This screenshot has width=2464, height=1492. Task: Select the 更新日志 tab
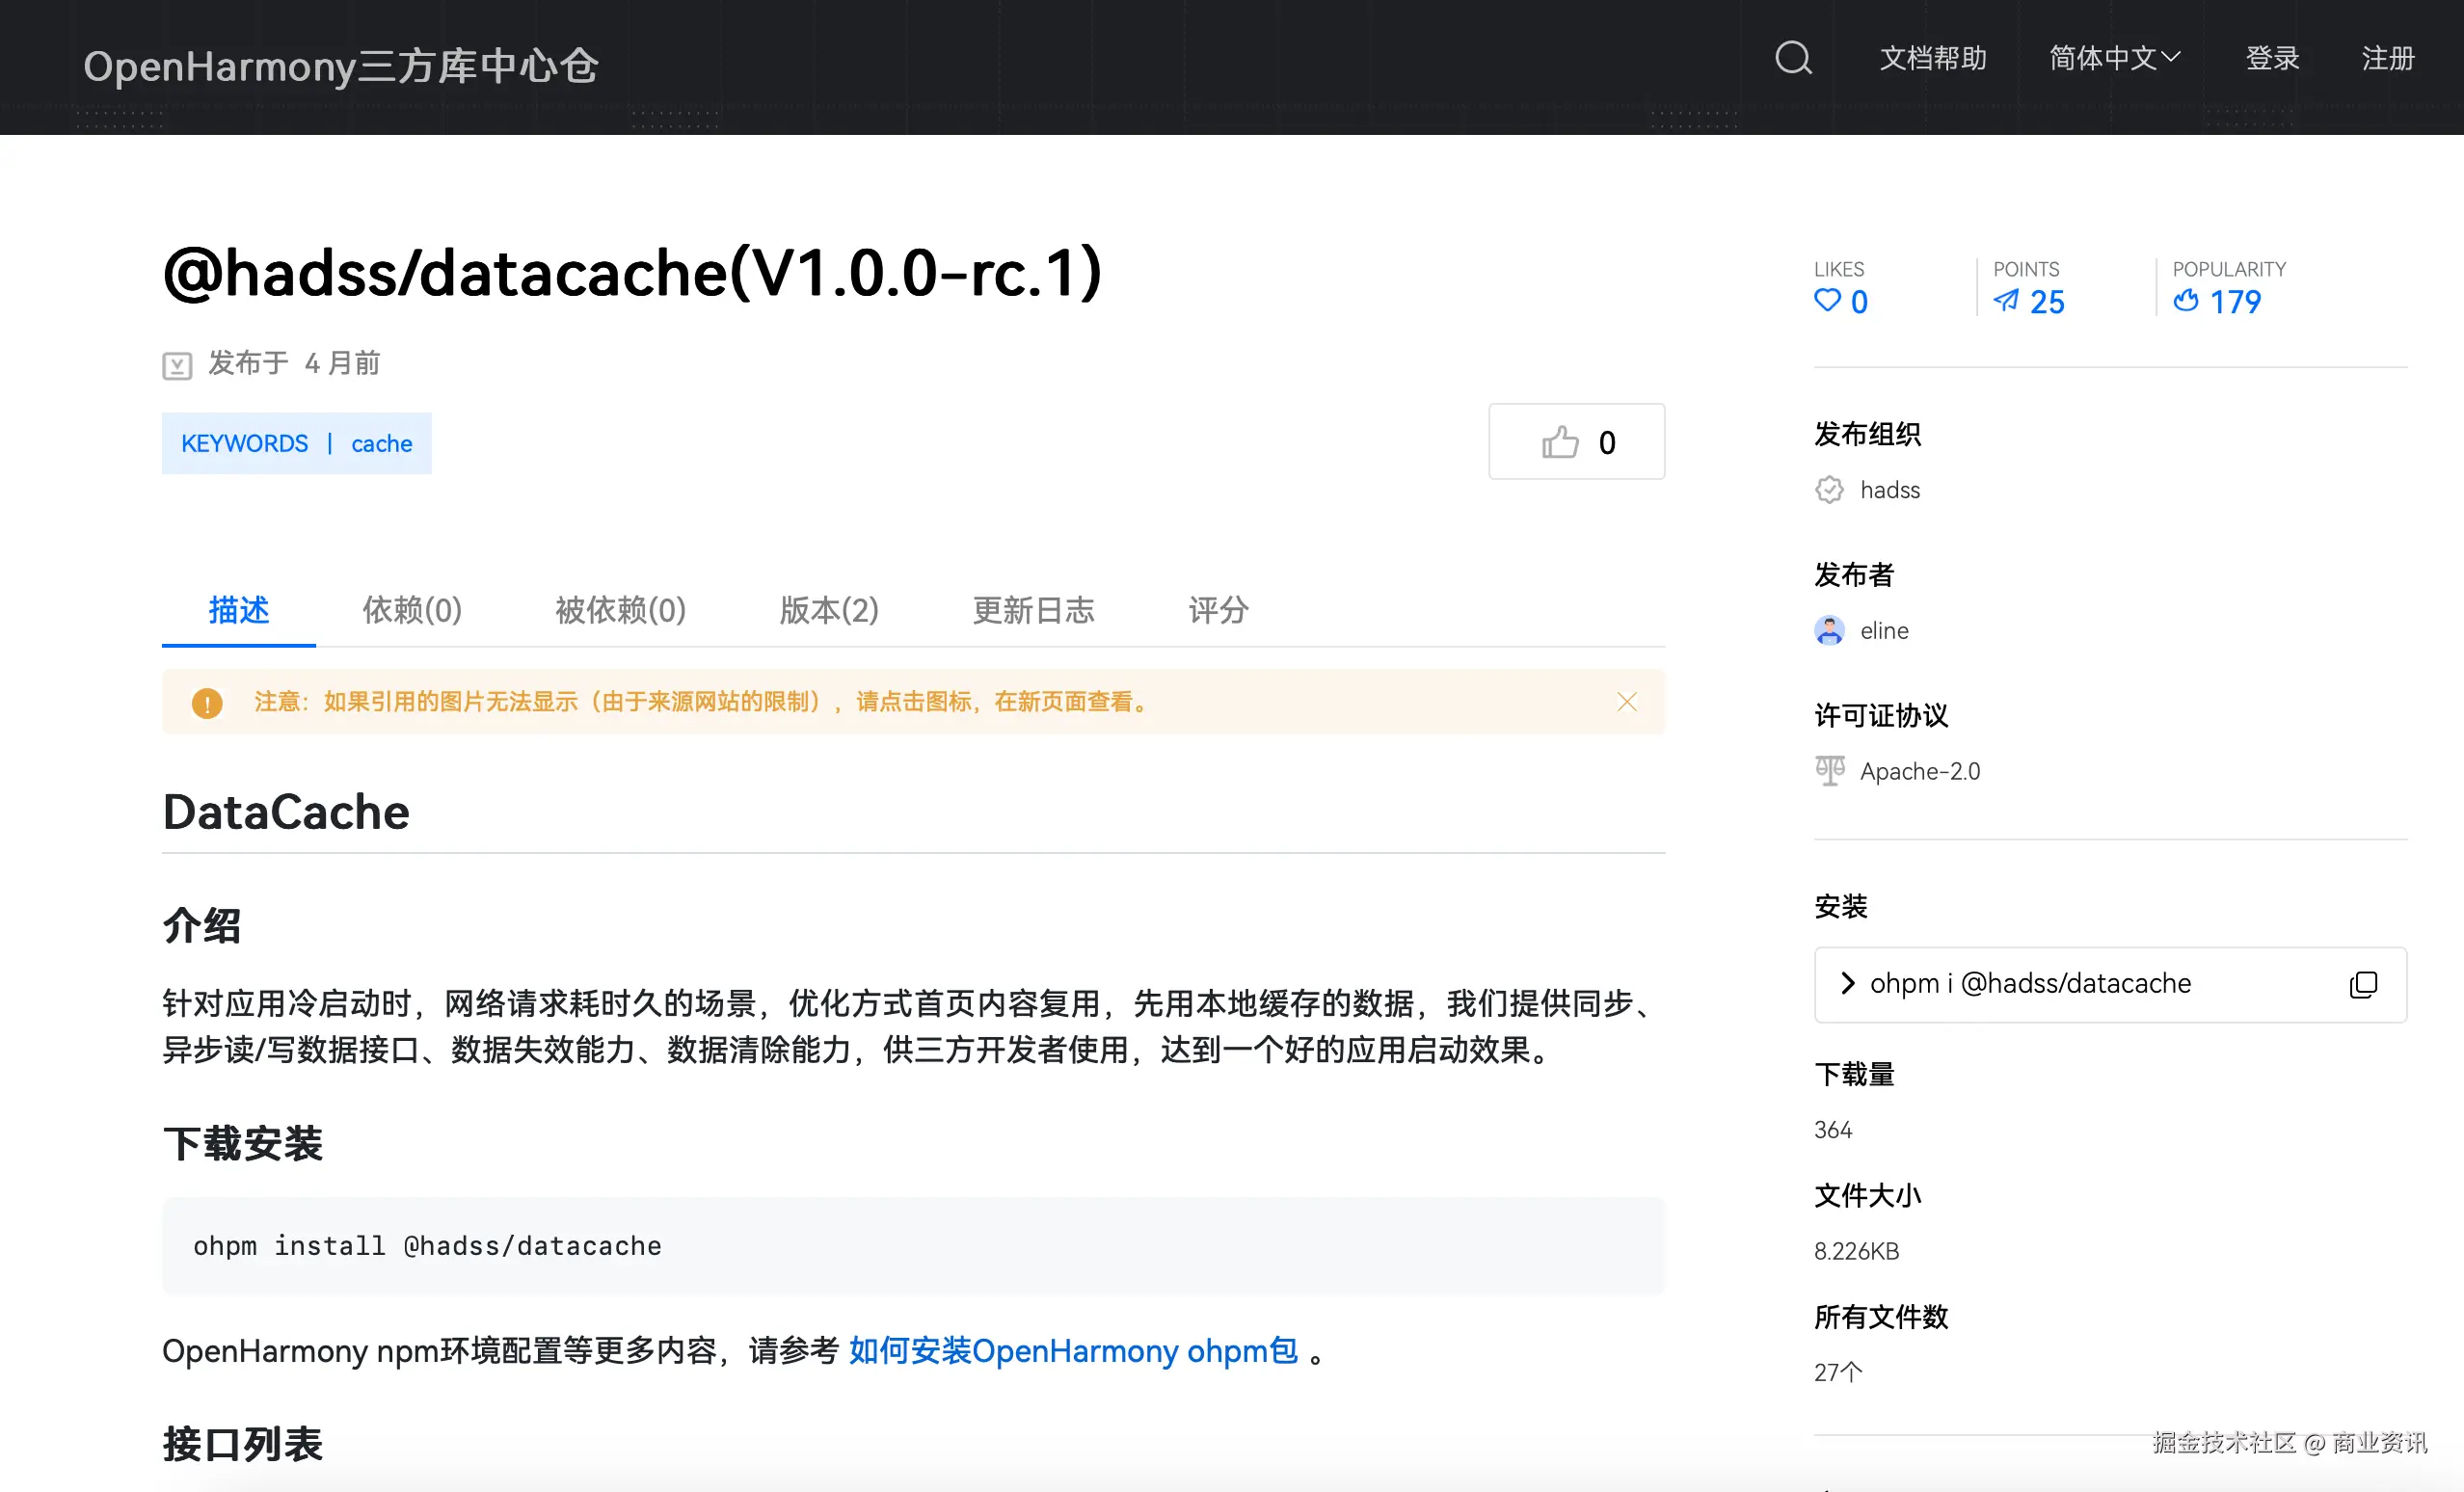(1033, 609)
